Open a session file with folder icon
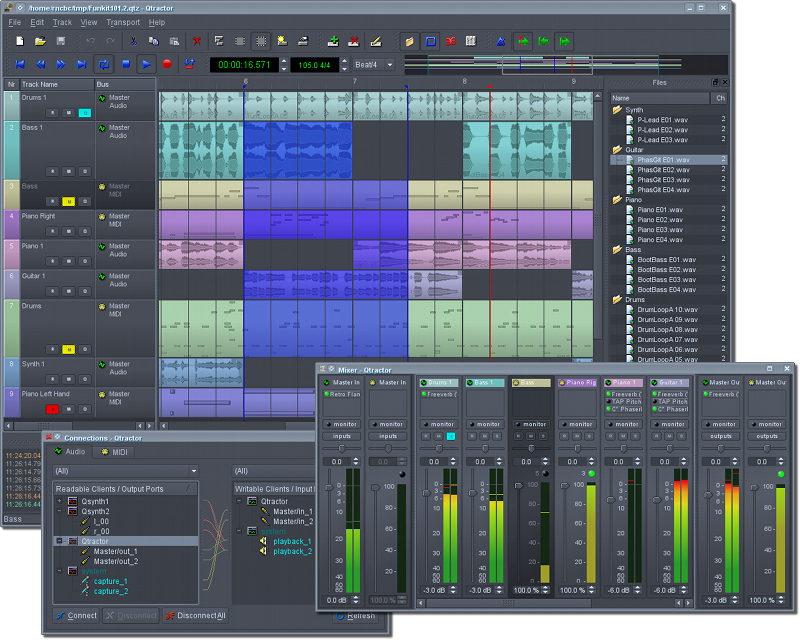 point(40,41)
